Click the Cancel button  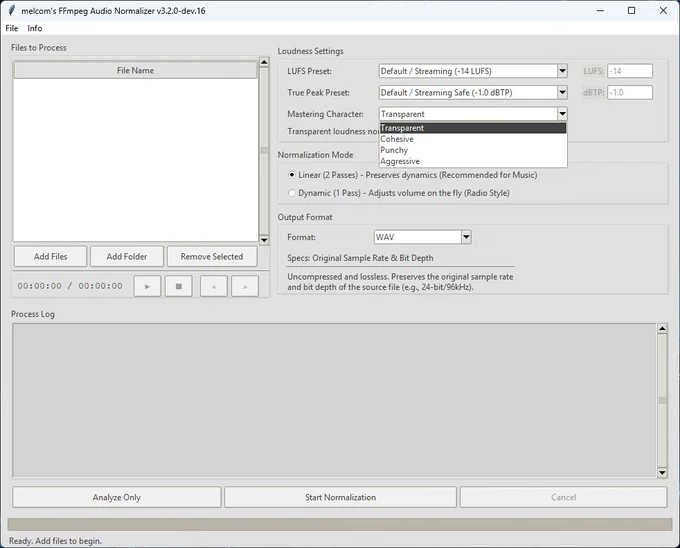pos(563,497)
